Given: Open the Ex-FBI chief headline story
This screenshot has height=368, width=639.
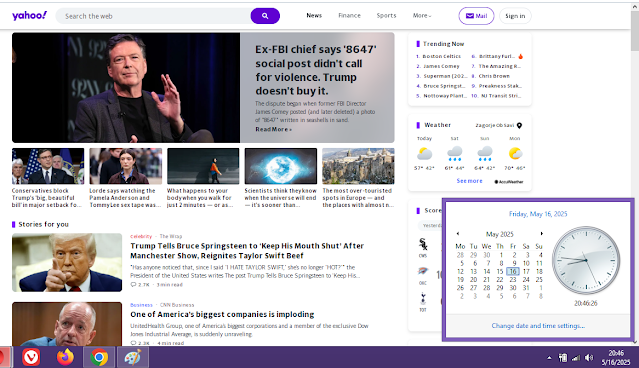Looking at the screenshot, I should 316,70.
